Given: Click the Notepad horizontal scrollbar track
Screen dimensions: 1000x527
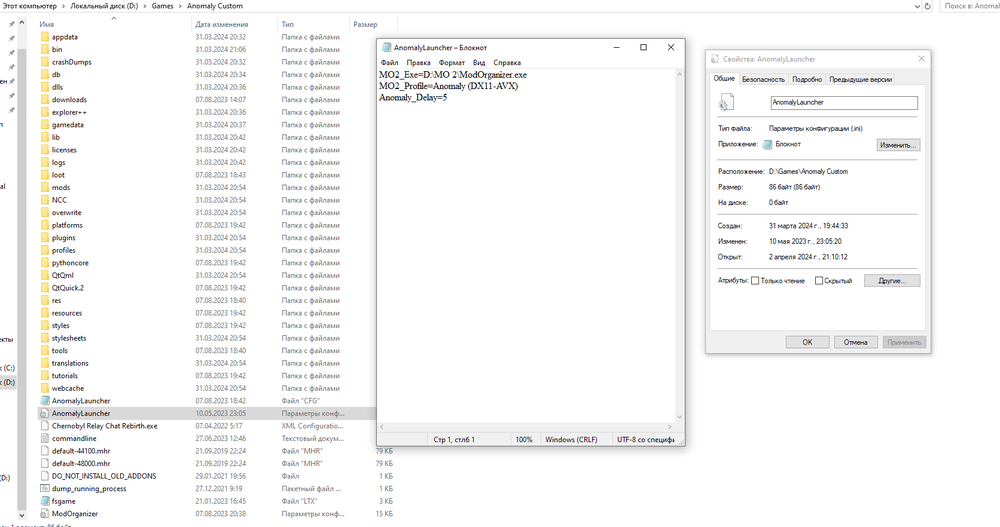Looking at the screenshot, I should tap(524, 427).
